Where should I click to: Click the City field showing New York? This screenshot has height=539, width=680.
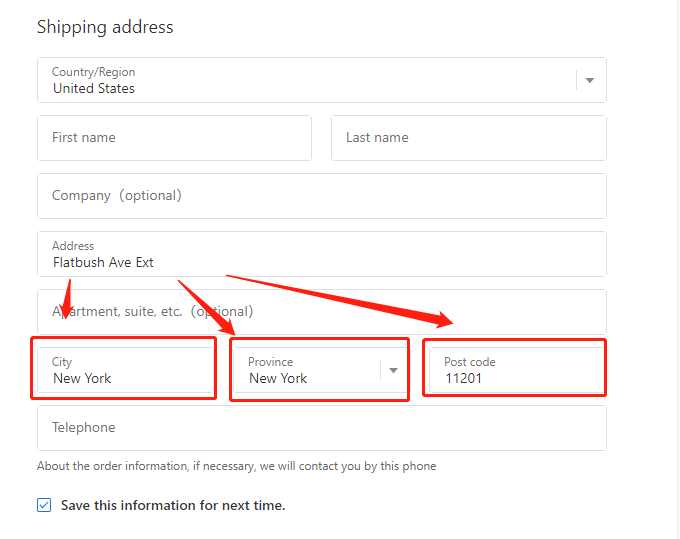[125, 370]
